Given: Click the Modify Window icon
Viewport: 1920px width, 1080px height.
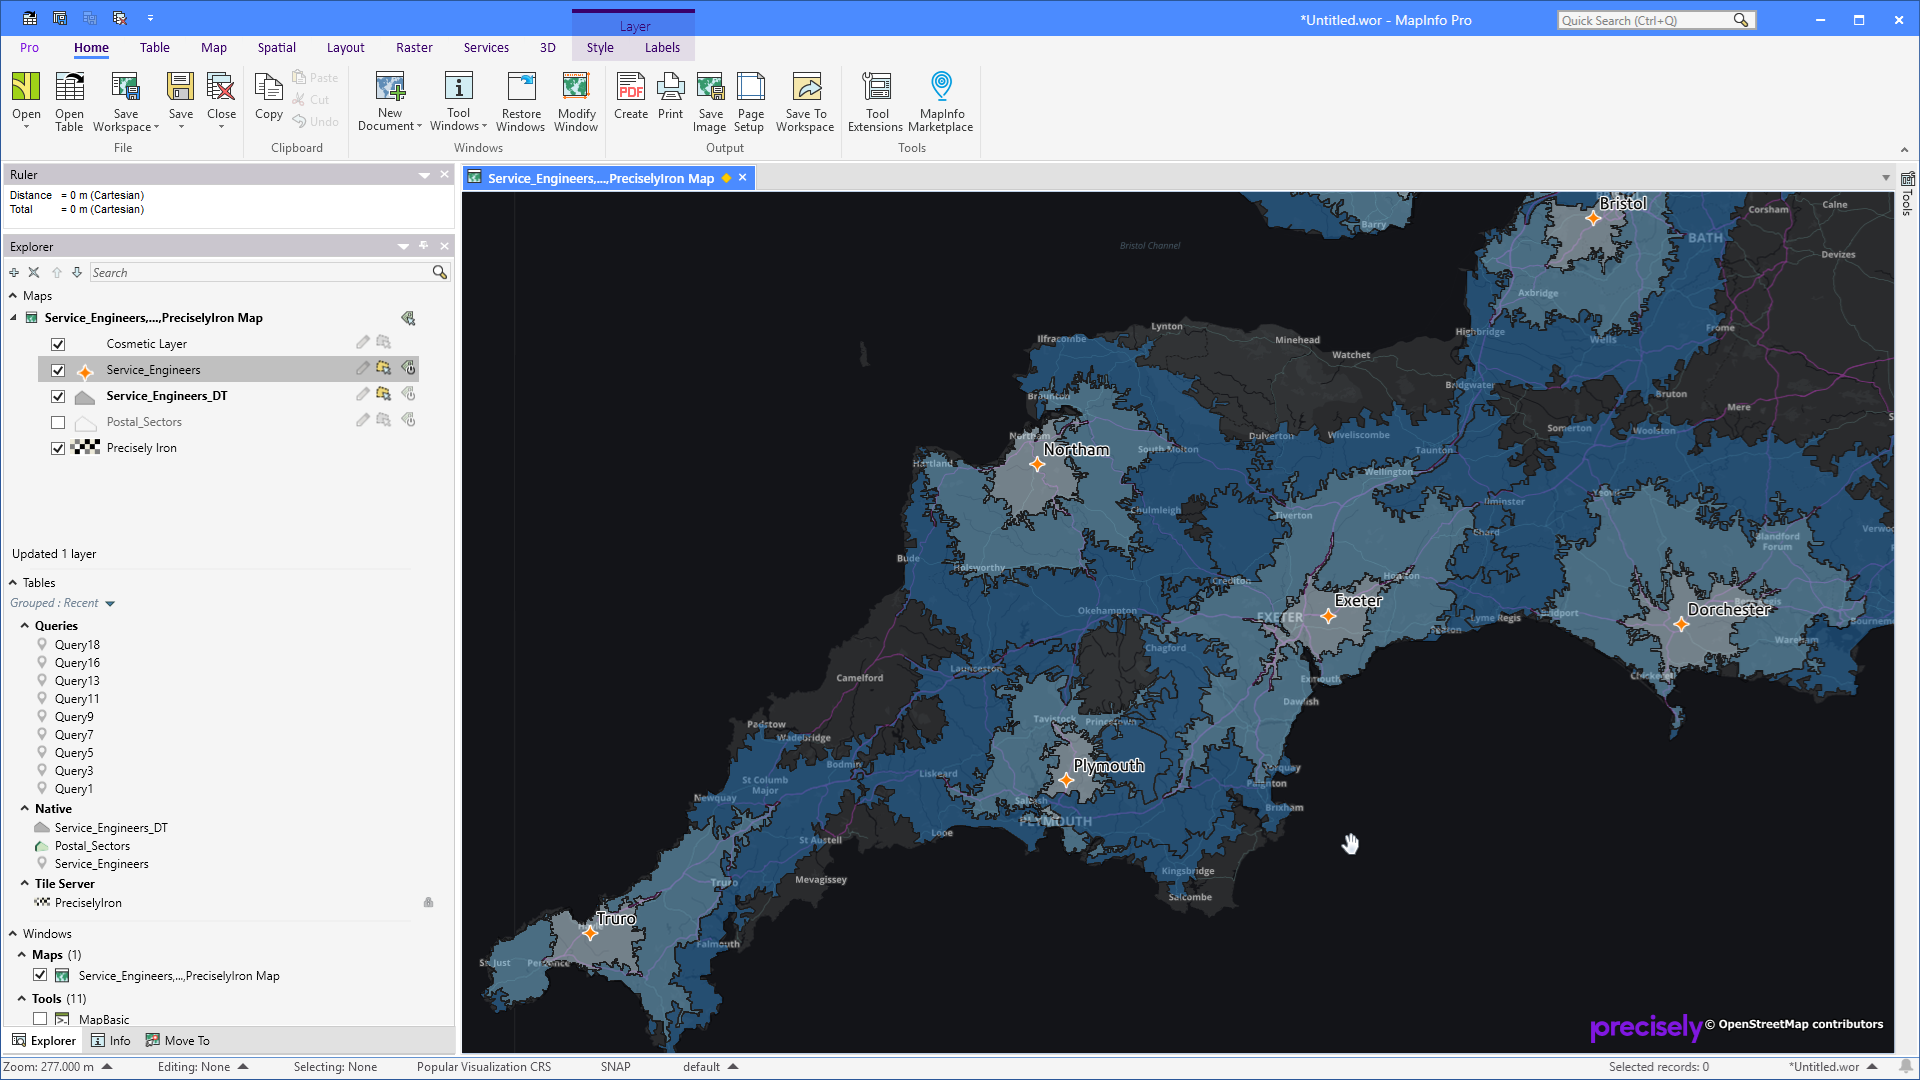Looking at the screenshot, I should 576,87.
